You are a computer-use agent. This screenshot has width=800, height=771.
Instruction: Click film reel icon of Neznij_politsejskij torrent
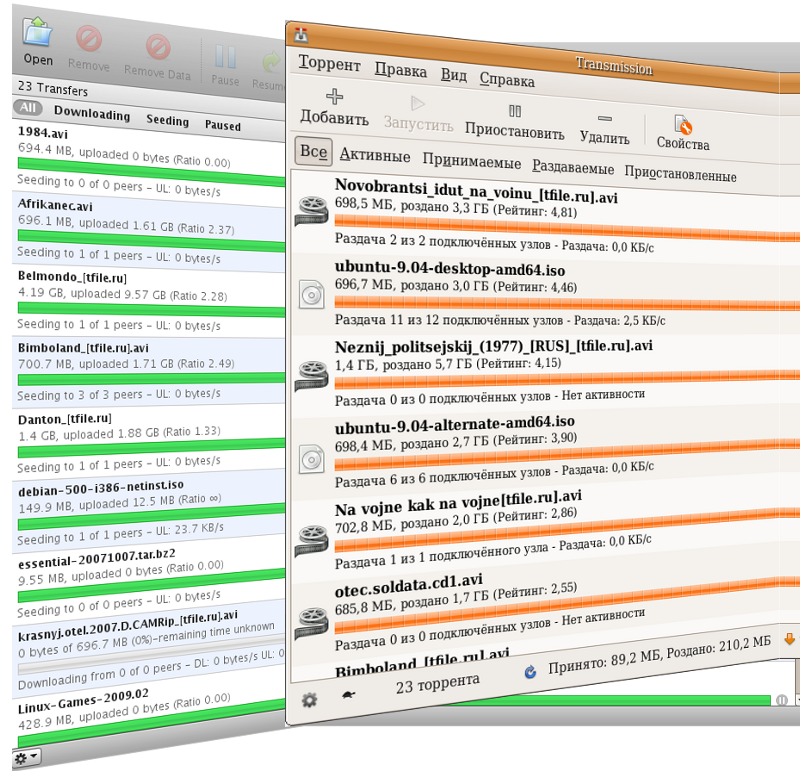pyautogui.click(x=312, y=376)
